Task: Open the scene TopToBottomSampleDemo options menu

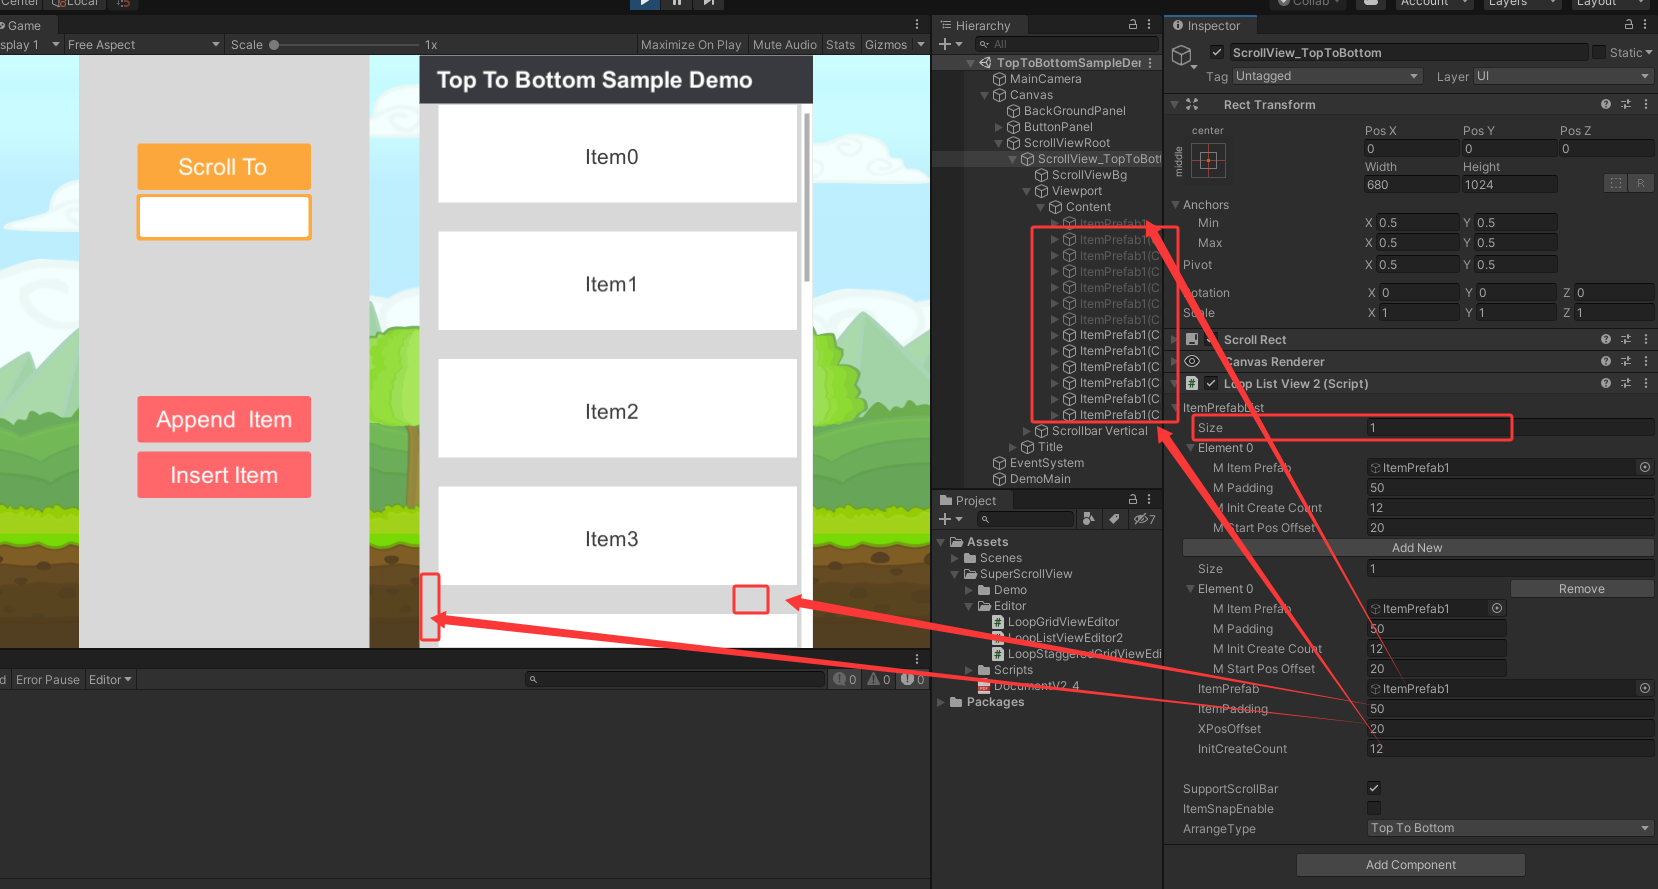Action: 1150,62
